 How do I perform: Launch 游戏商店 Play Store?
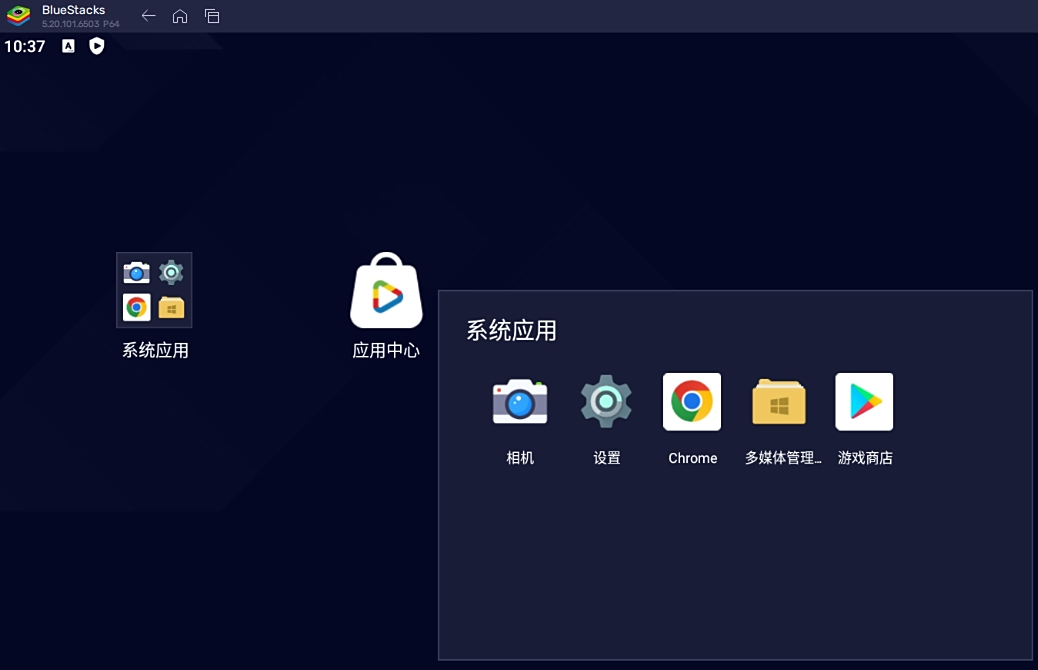click(x=864, y=401)
